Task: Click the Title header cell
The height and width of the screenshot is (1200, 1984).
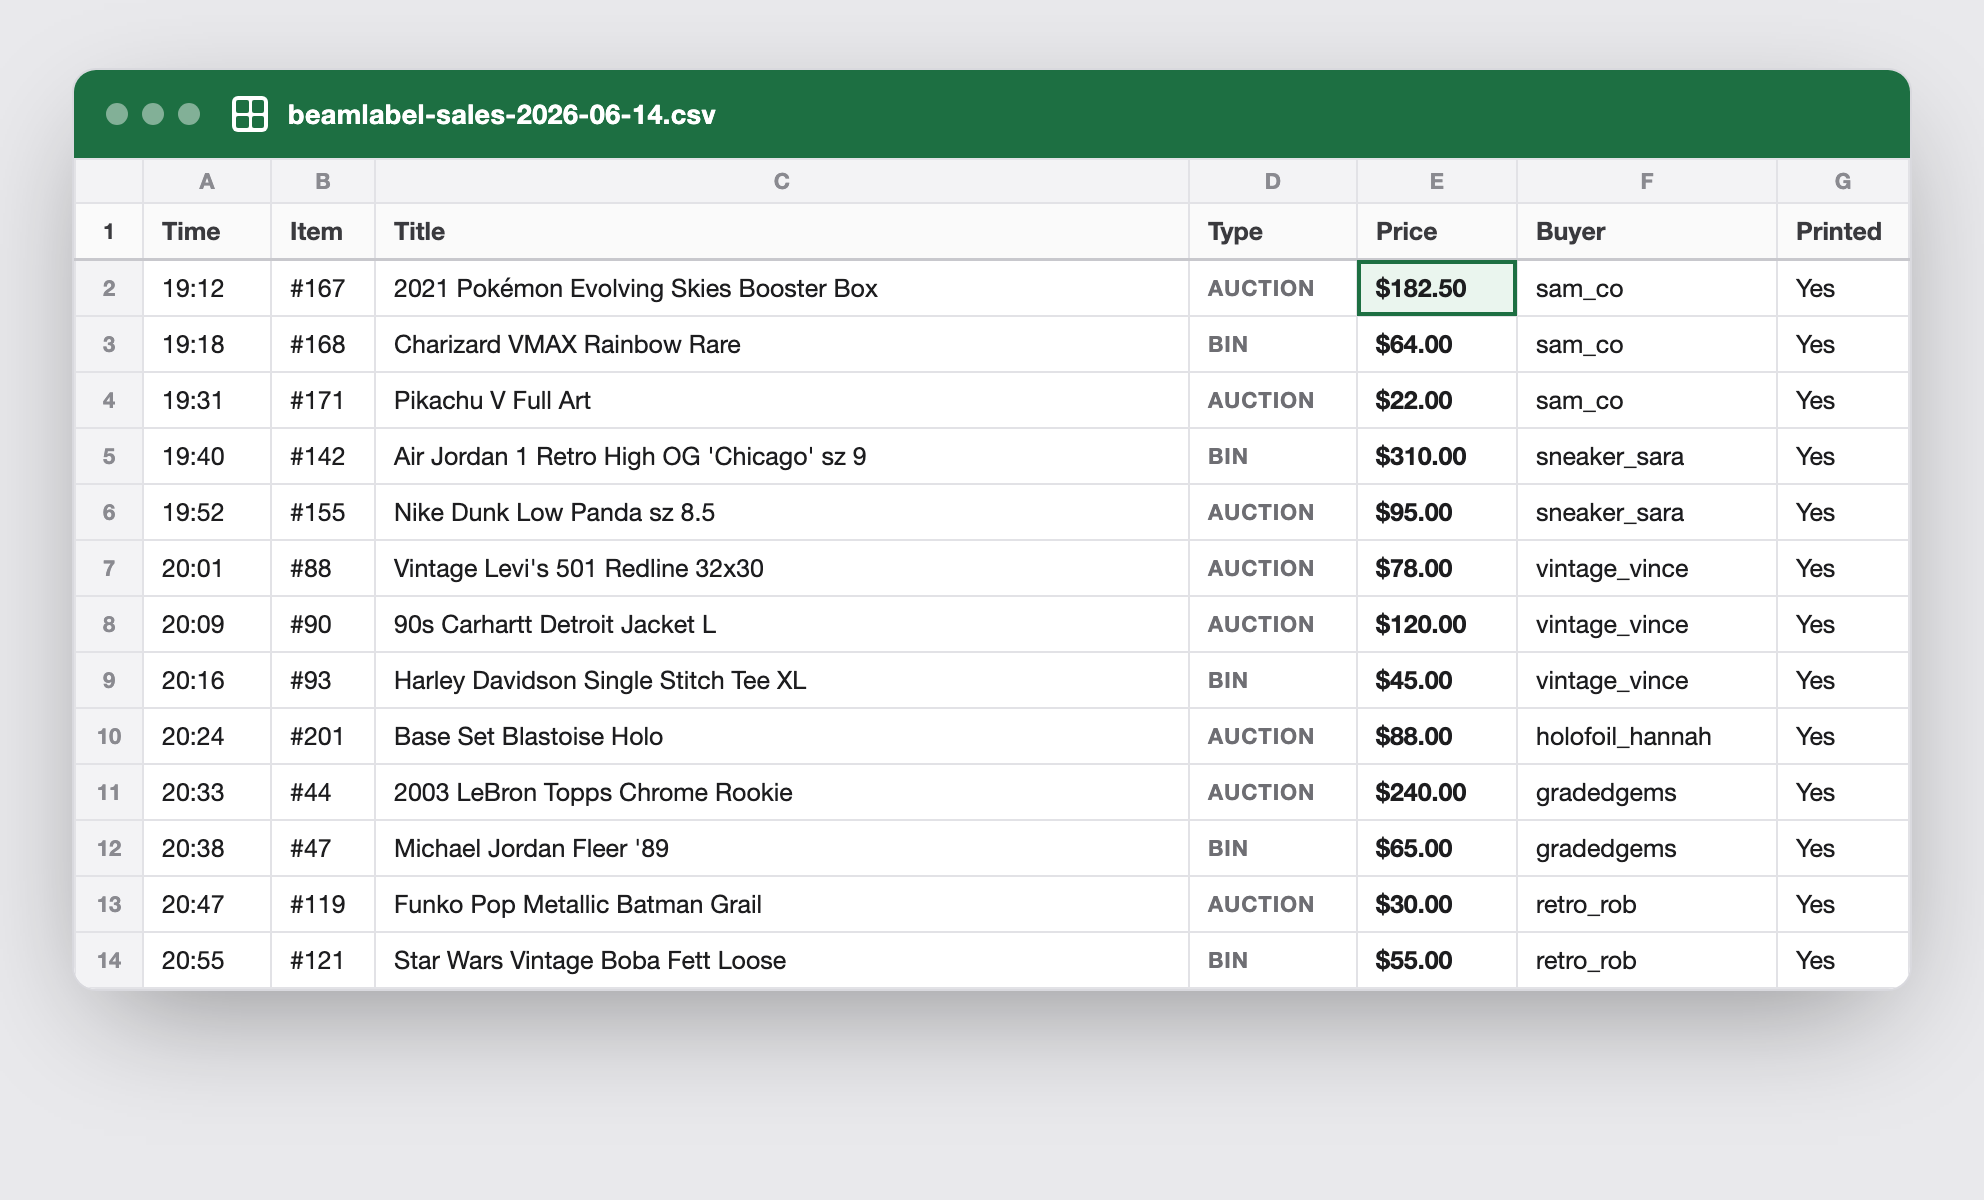Action: click(782, 232)
